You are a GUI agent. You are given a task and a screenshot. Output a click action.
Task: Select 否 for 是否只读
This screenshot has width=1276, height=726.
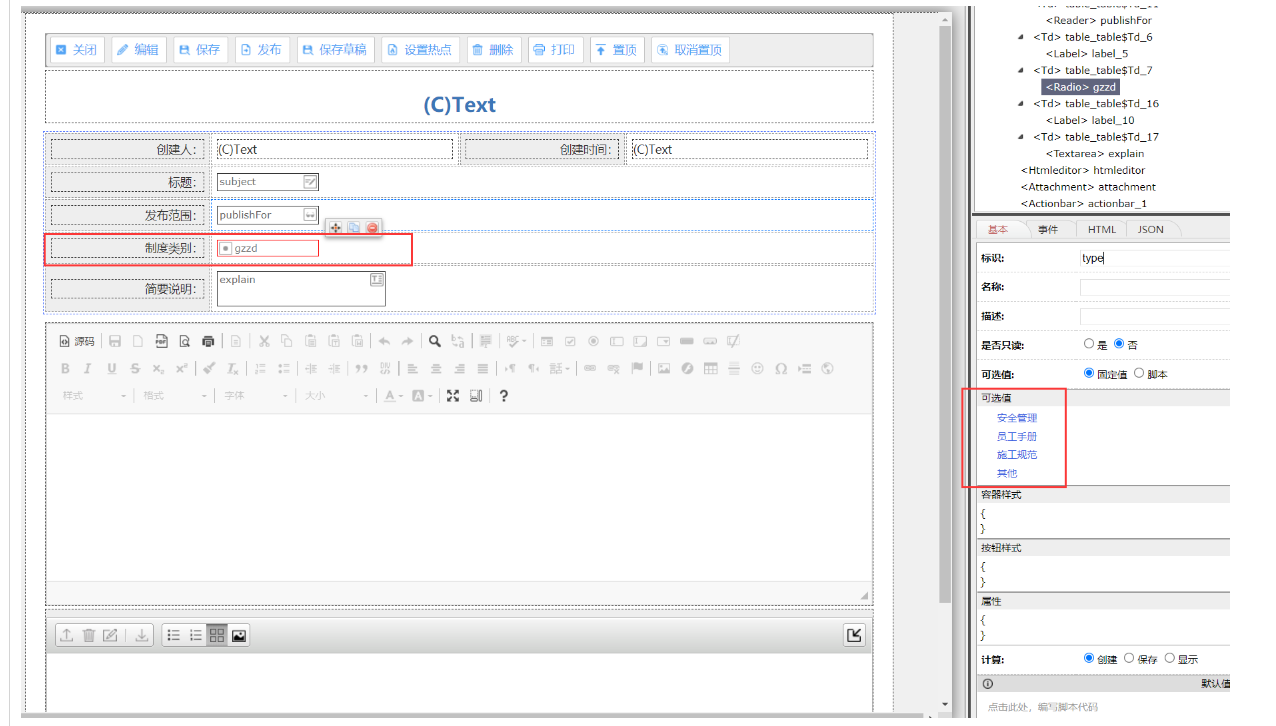pos(1119,343)
